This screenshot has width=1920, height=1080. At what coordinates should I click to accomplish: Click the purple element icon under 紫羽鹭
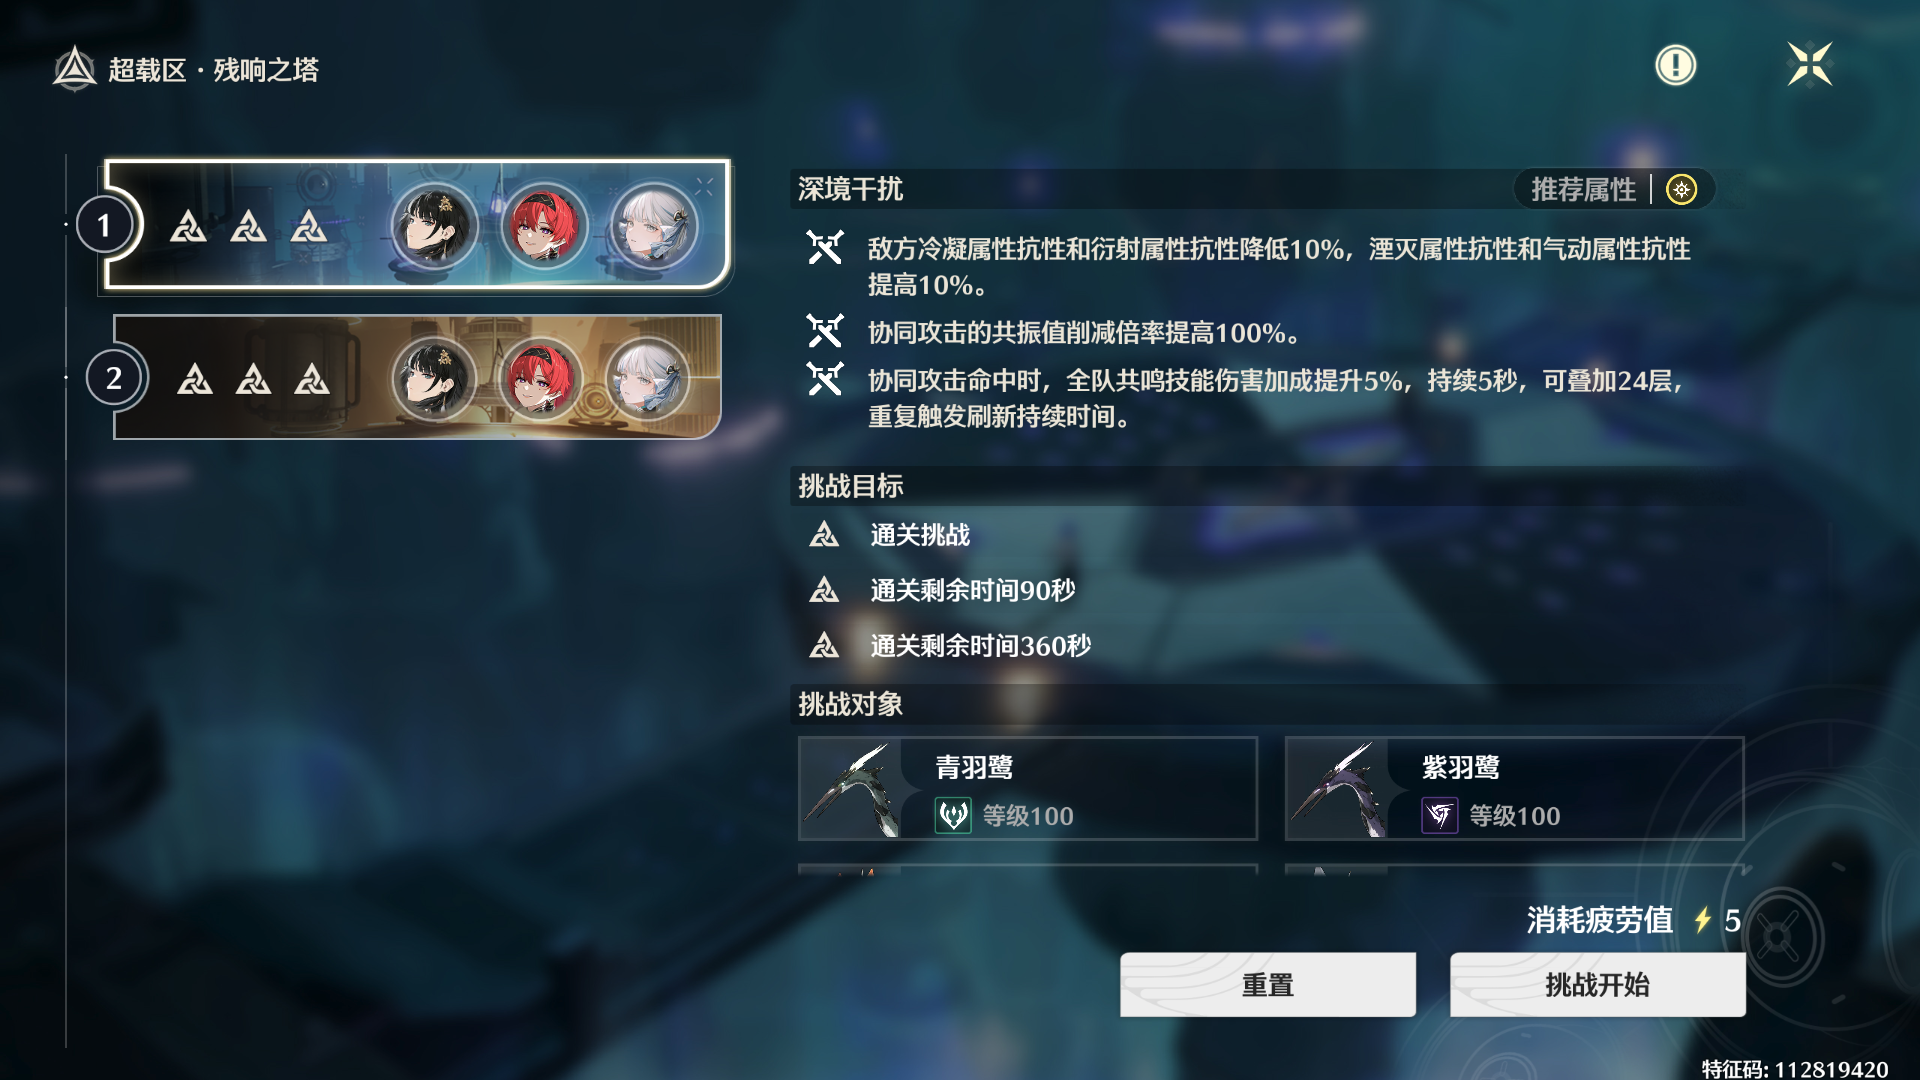[x=1440, y=816]
